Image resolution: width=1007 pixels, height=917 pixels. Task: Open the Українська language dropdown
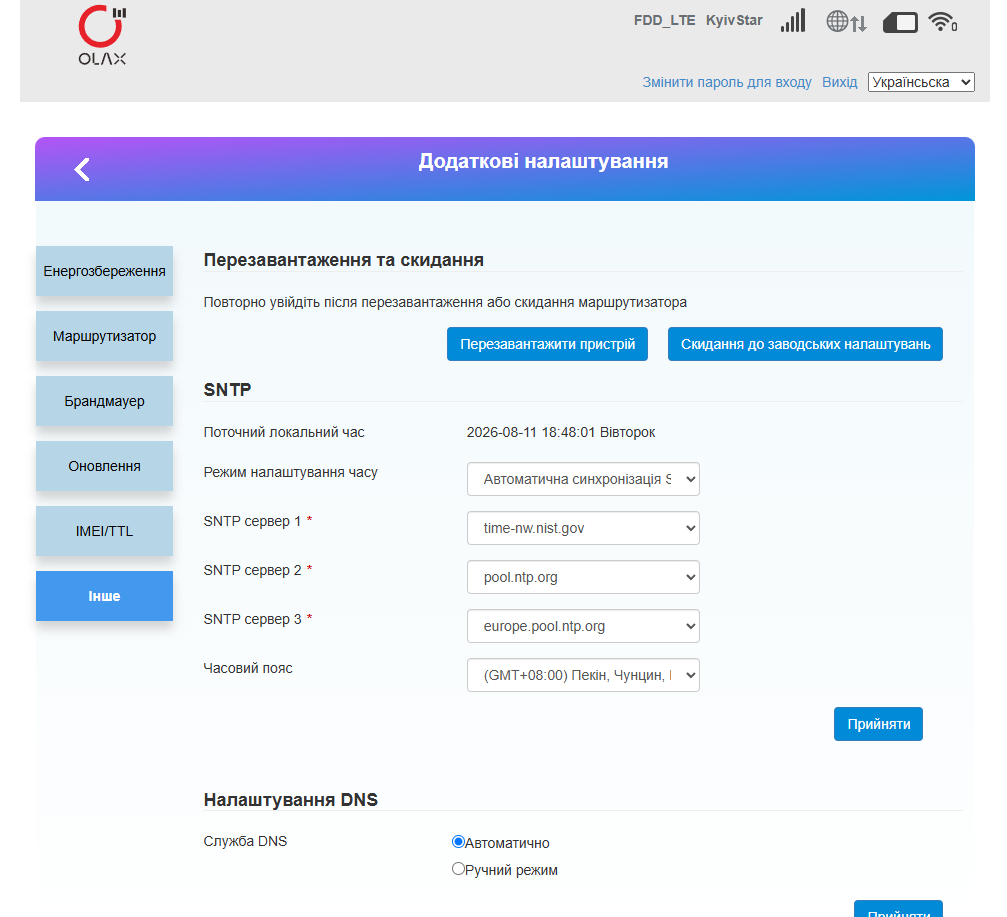coord(921,82)
